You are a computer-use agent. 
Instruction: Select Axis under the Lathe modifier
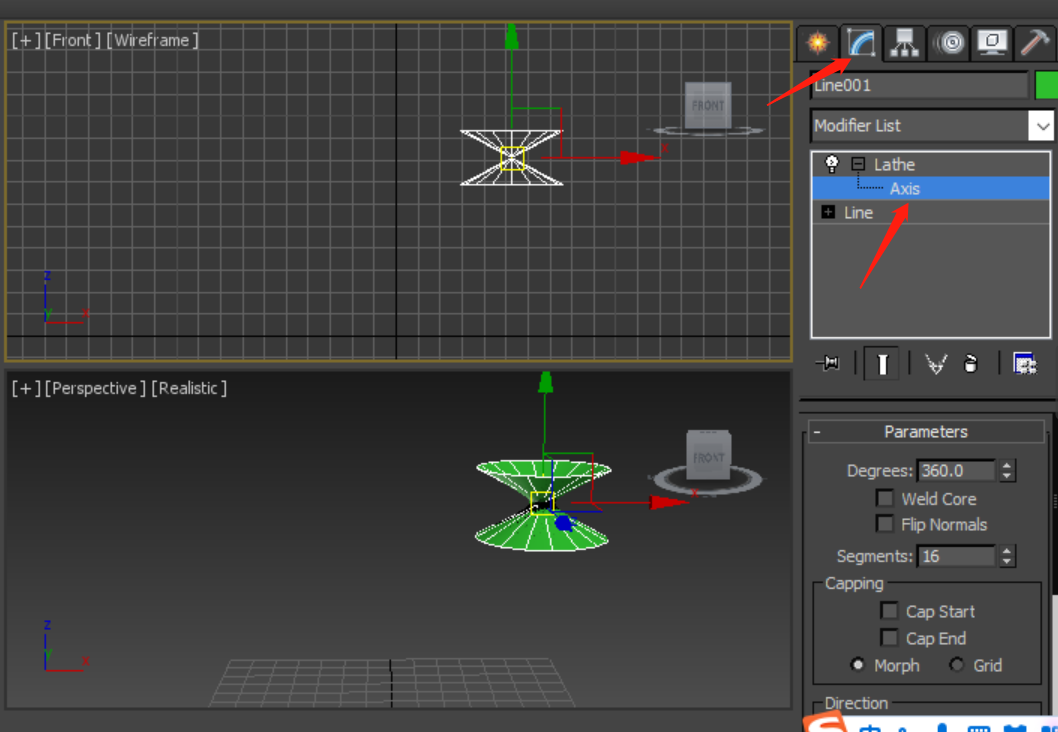[904, 188]
